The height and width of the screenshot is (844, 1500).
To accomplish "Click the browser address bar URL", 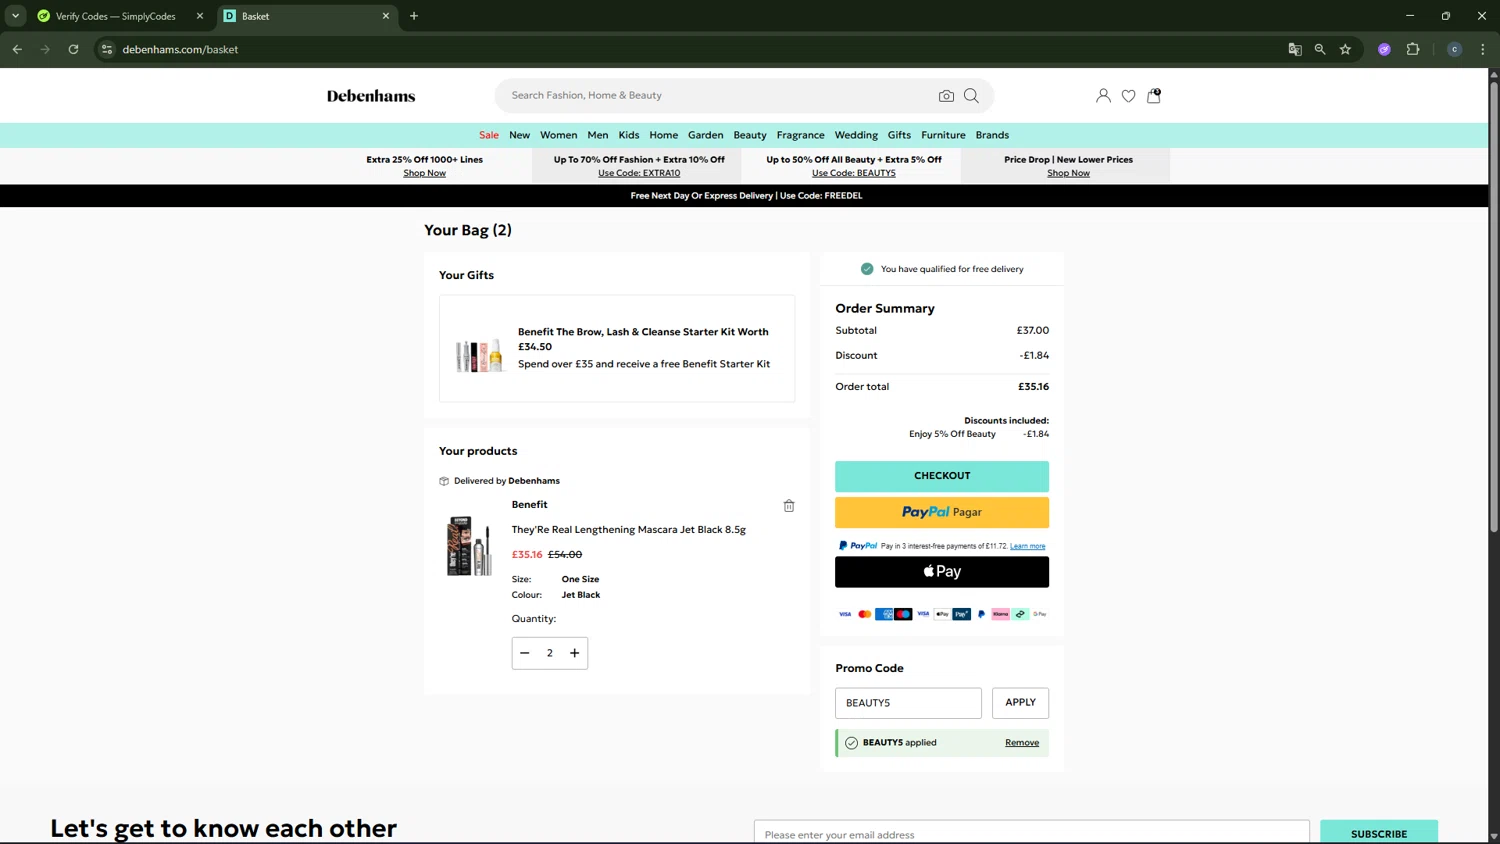I will pyautogui.click(x=180, y=49).
